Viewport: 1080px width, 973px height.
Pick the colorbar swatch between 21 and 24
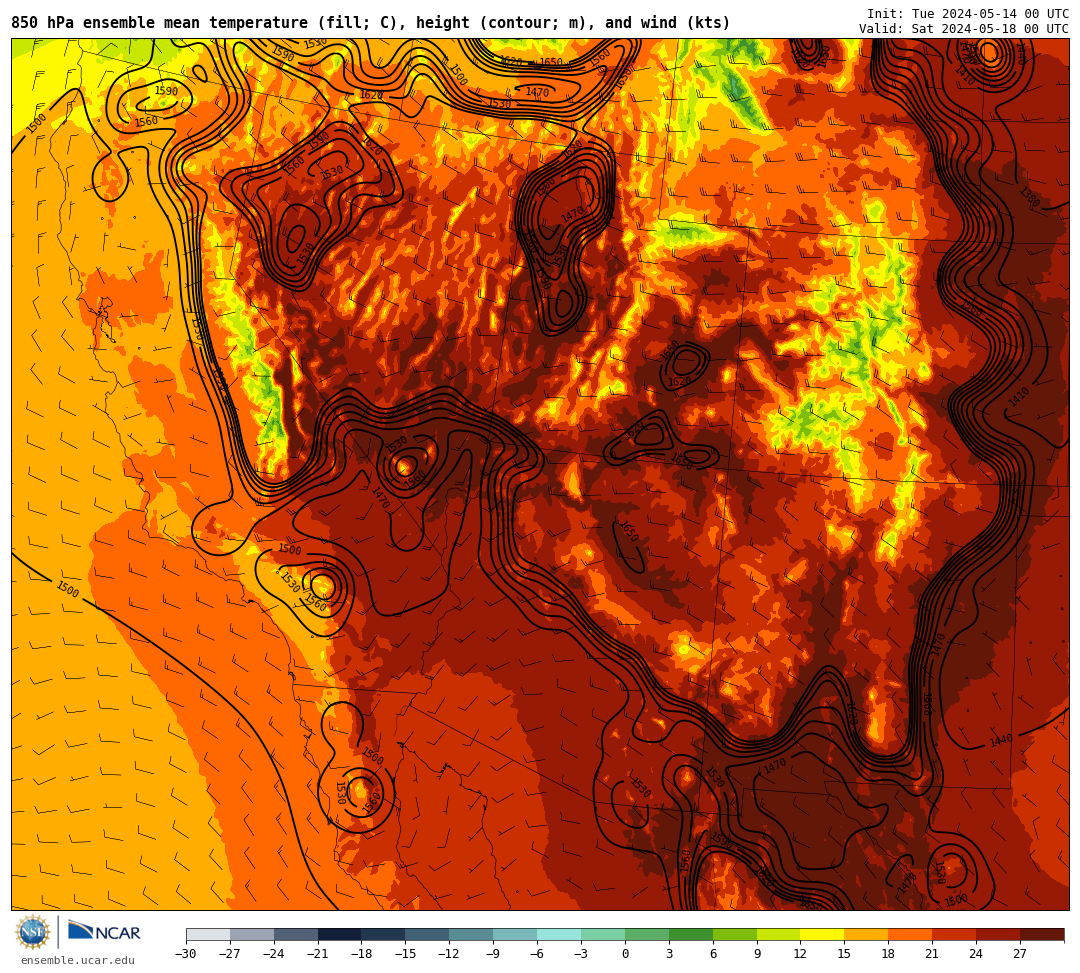coord(955,934)
